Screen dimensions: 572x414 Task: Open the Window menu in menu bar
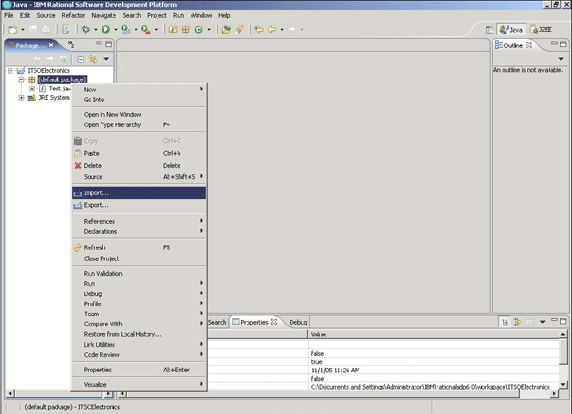click(201, 15)
